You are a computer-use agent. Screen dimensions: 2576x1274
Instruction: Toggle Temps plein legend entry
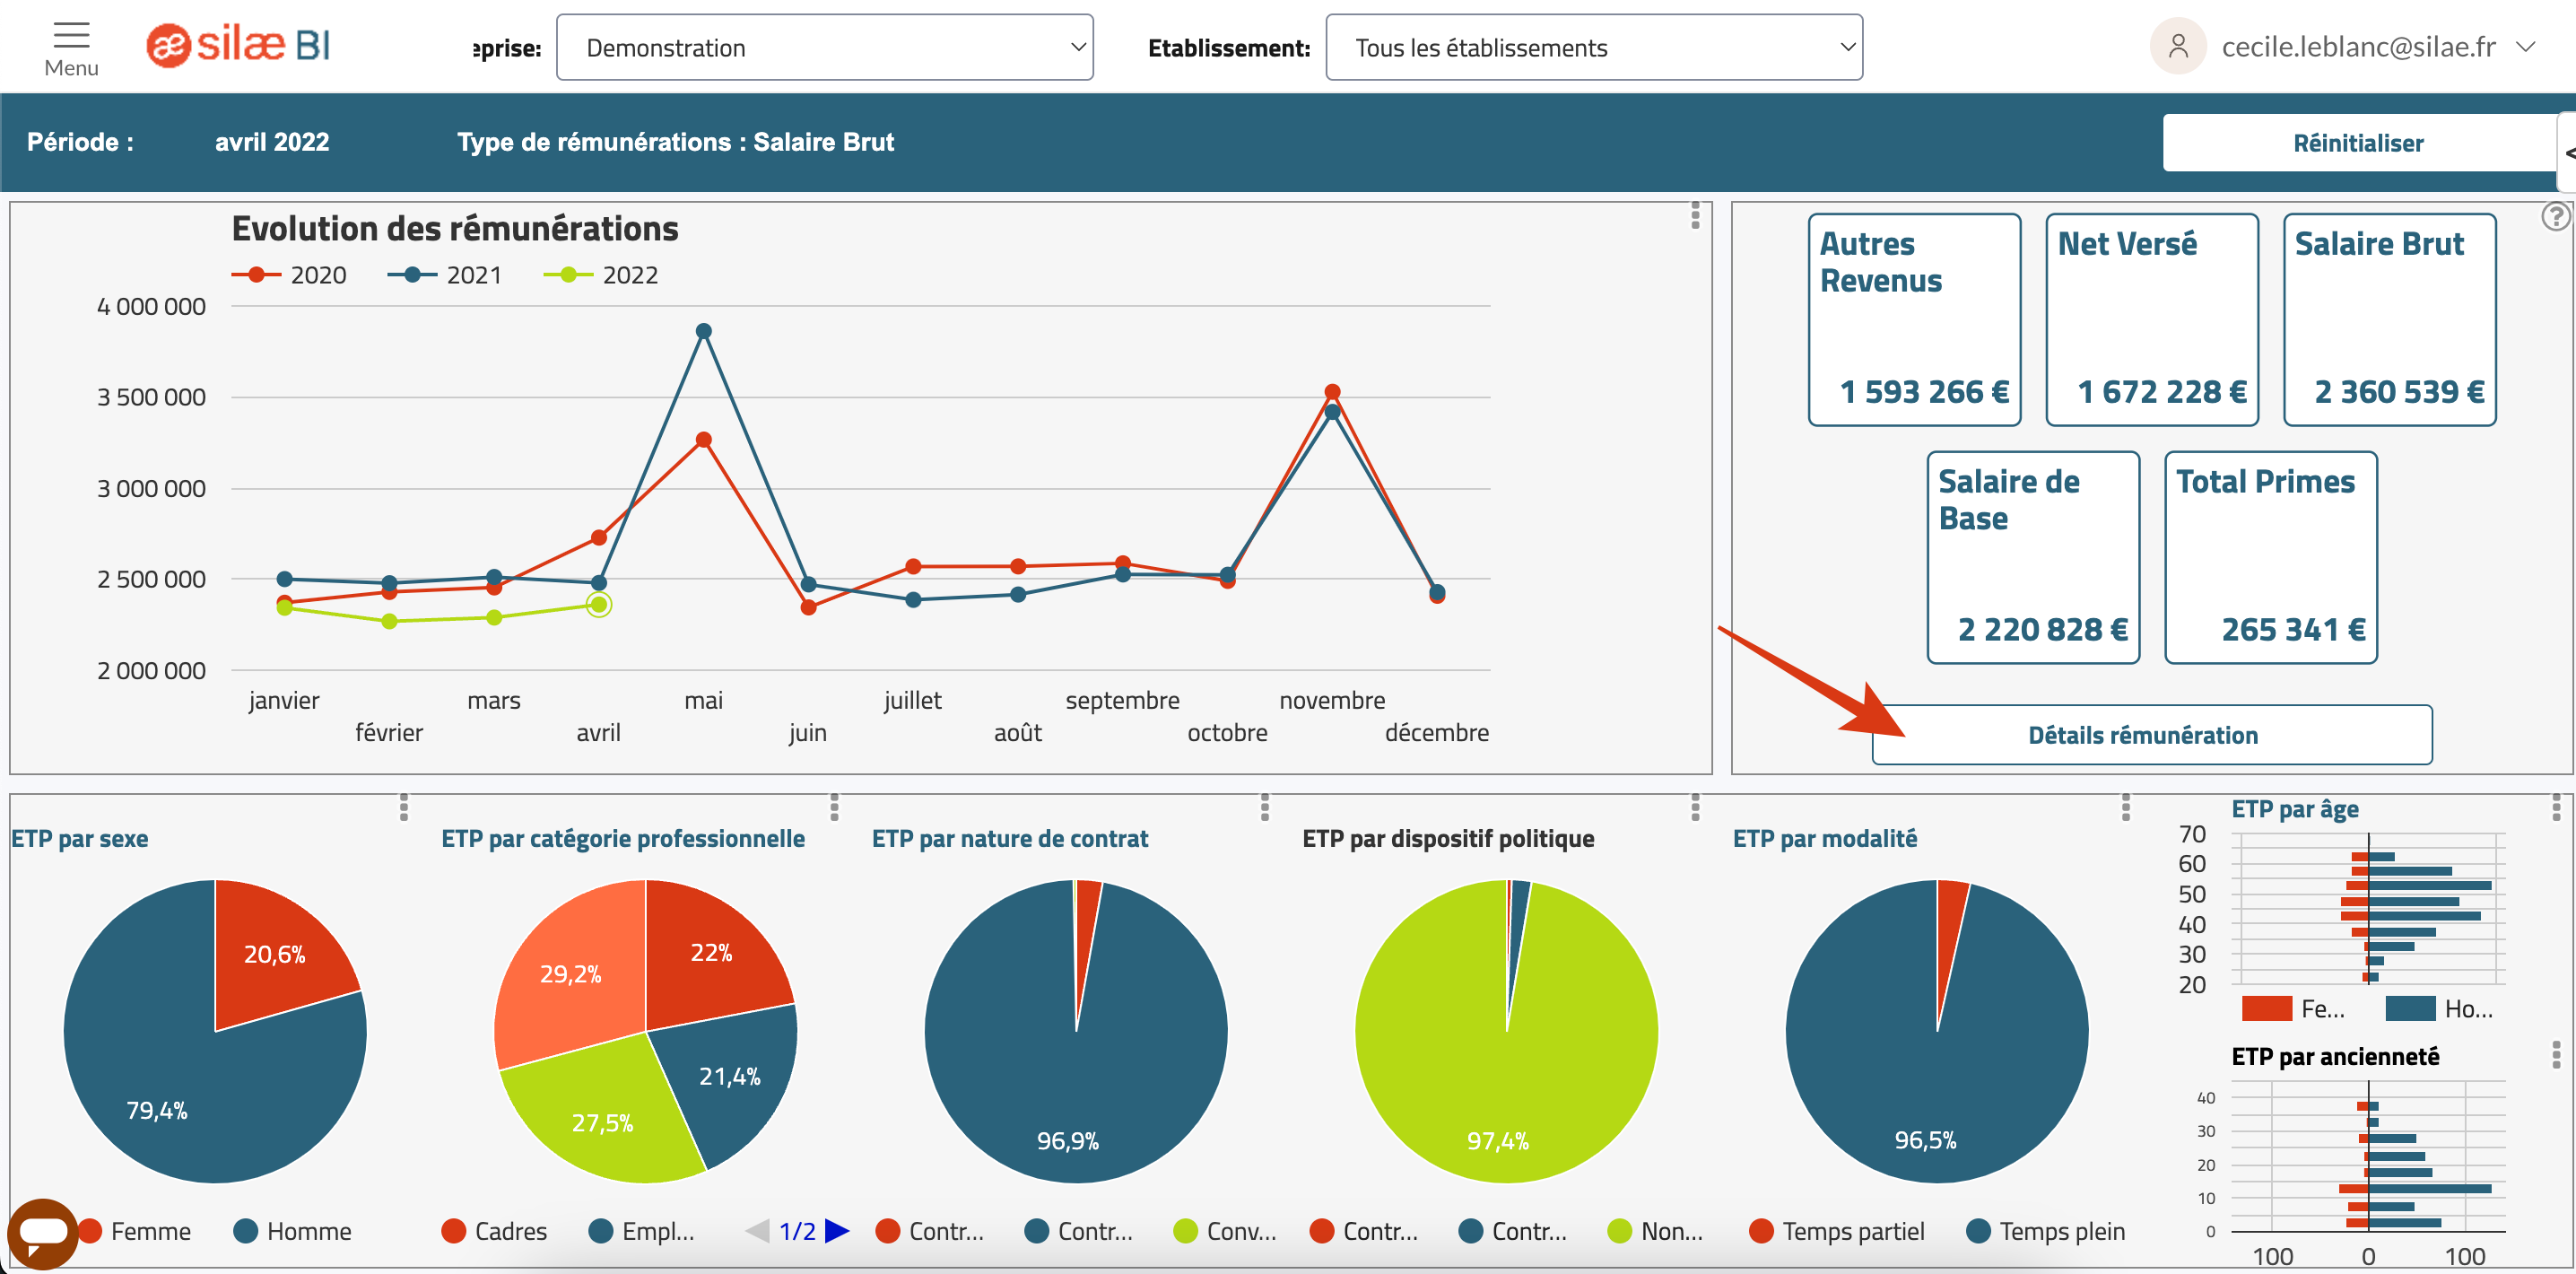tap(2046, 1231)
